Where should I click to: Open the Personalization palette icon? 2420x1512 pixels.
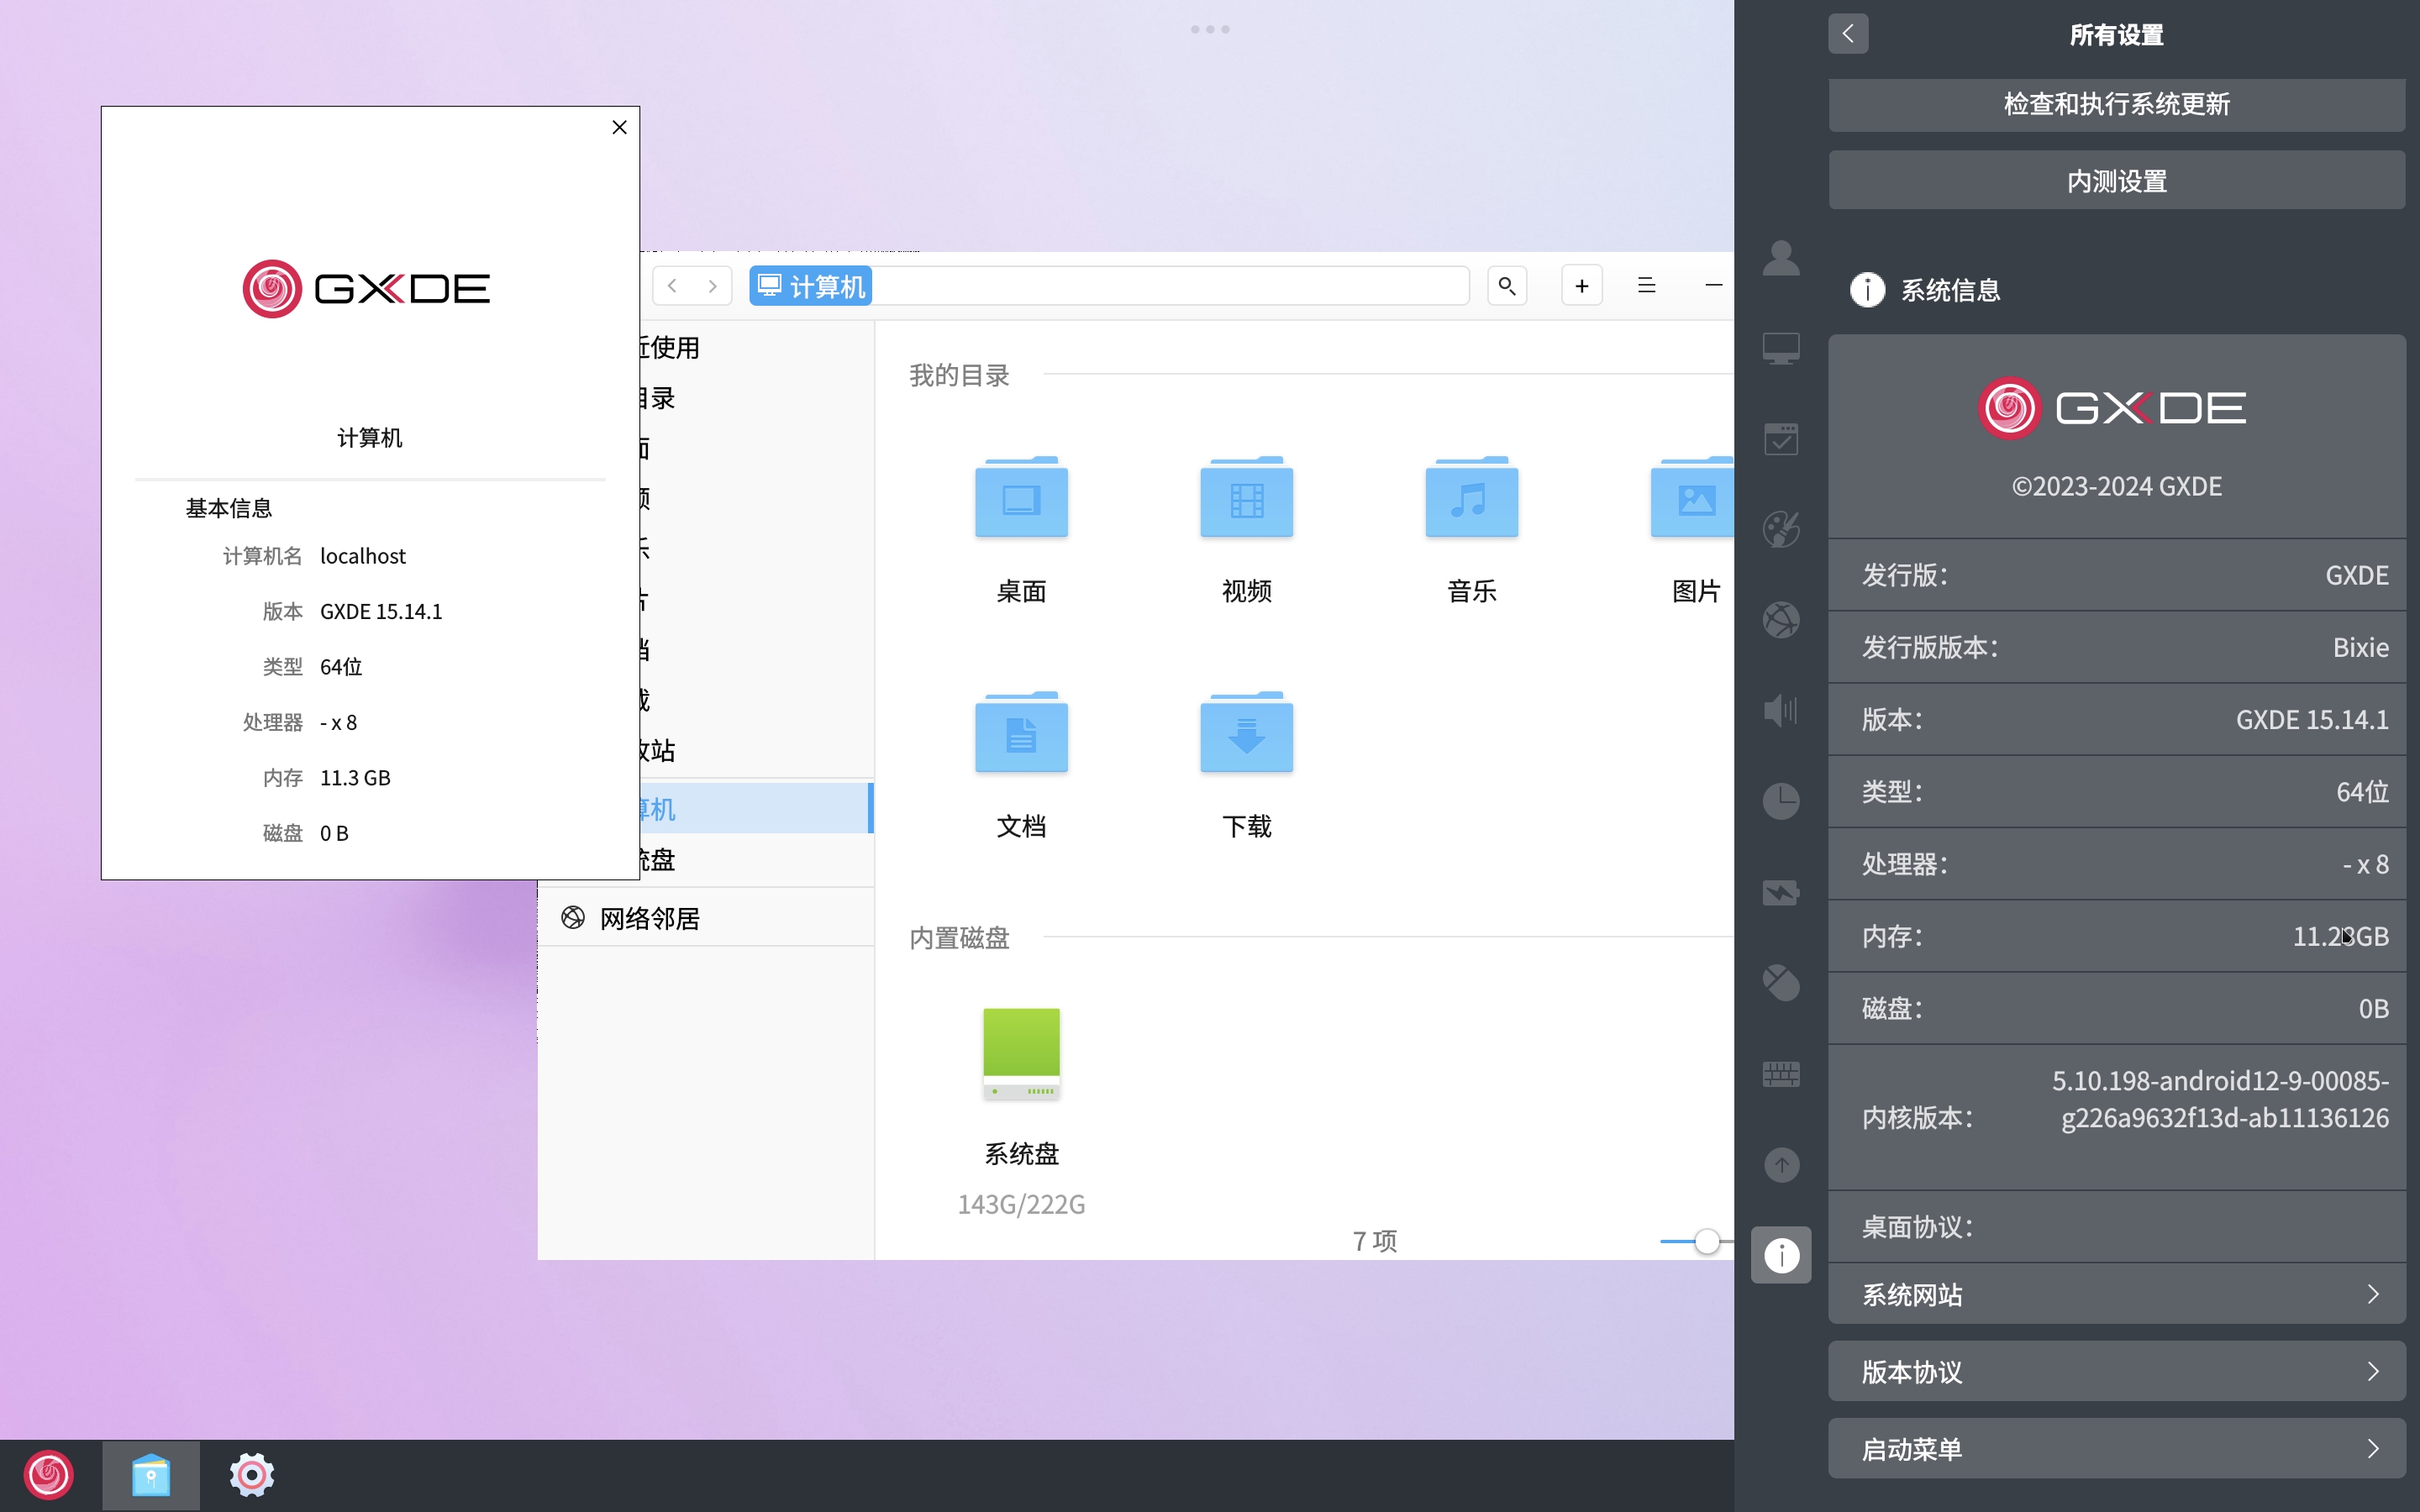1781,529
